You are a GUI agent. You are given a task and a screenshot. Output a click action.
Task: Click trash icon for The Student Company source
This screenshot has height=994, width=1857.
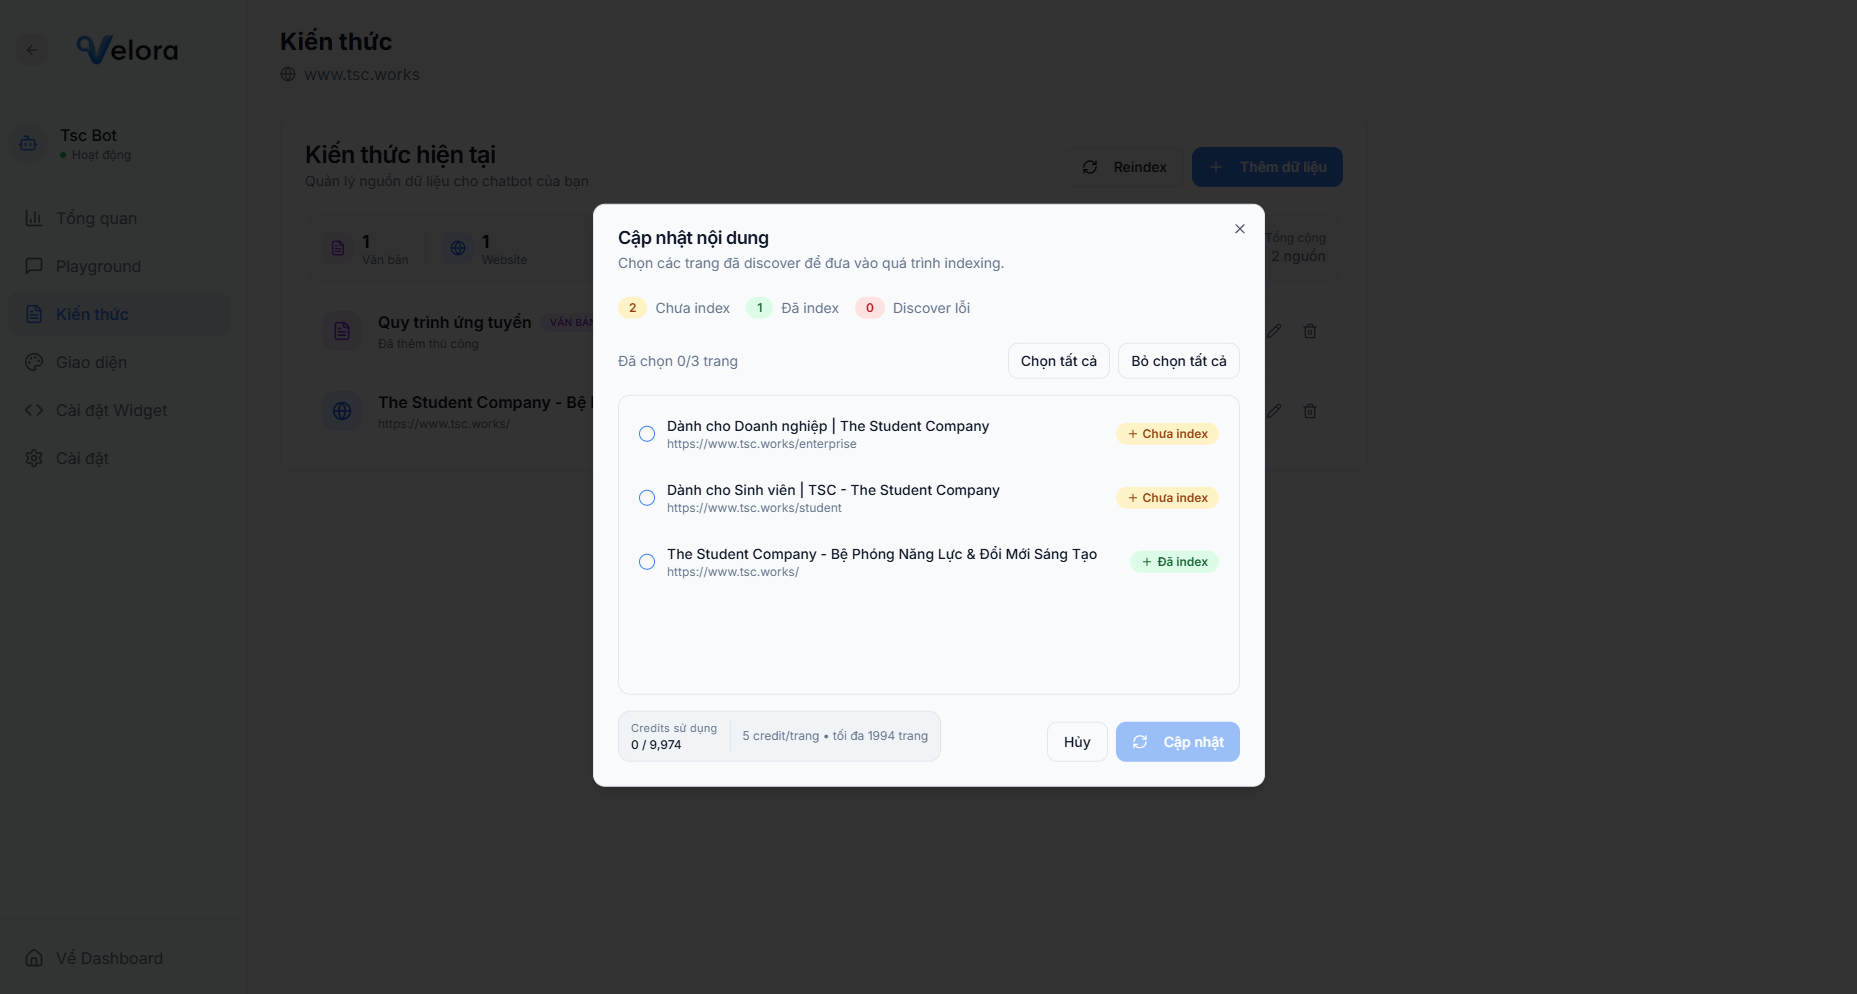pos(1310,411)
